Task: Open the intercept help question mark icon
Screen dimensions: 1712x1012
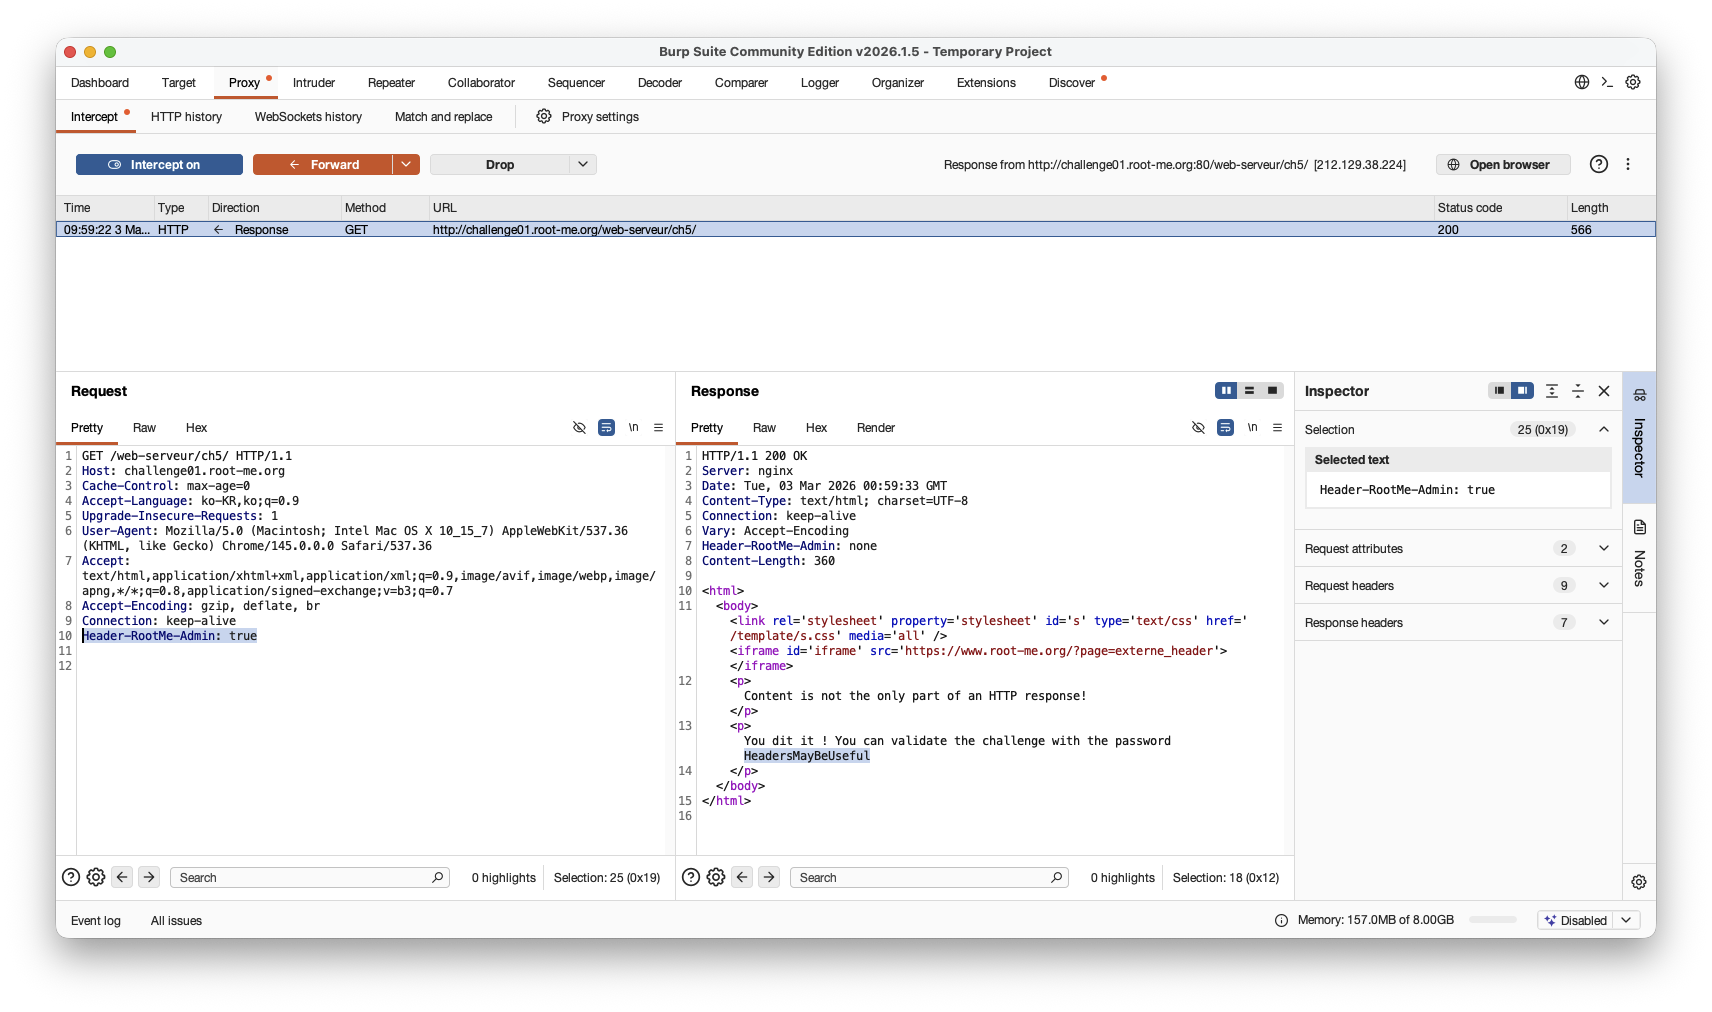Action: [1599, 164]
